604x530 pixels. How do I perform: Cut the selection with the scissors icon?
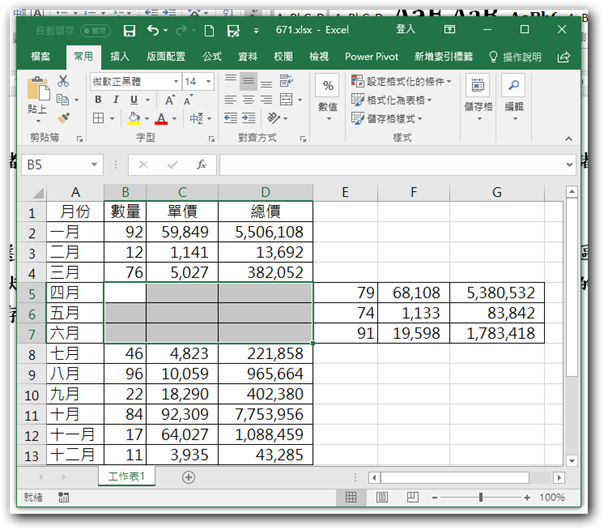coord(63,81)
